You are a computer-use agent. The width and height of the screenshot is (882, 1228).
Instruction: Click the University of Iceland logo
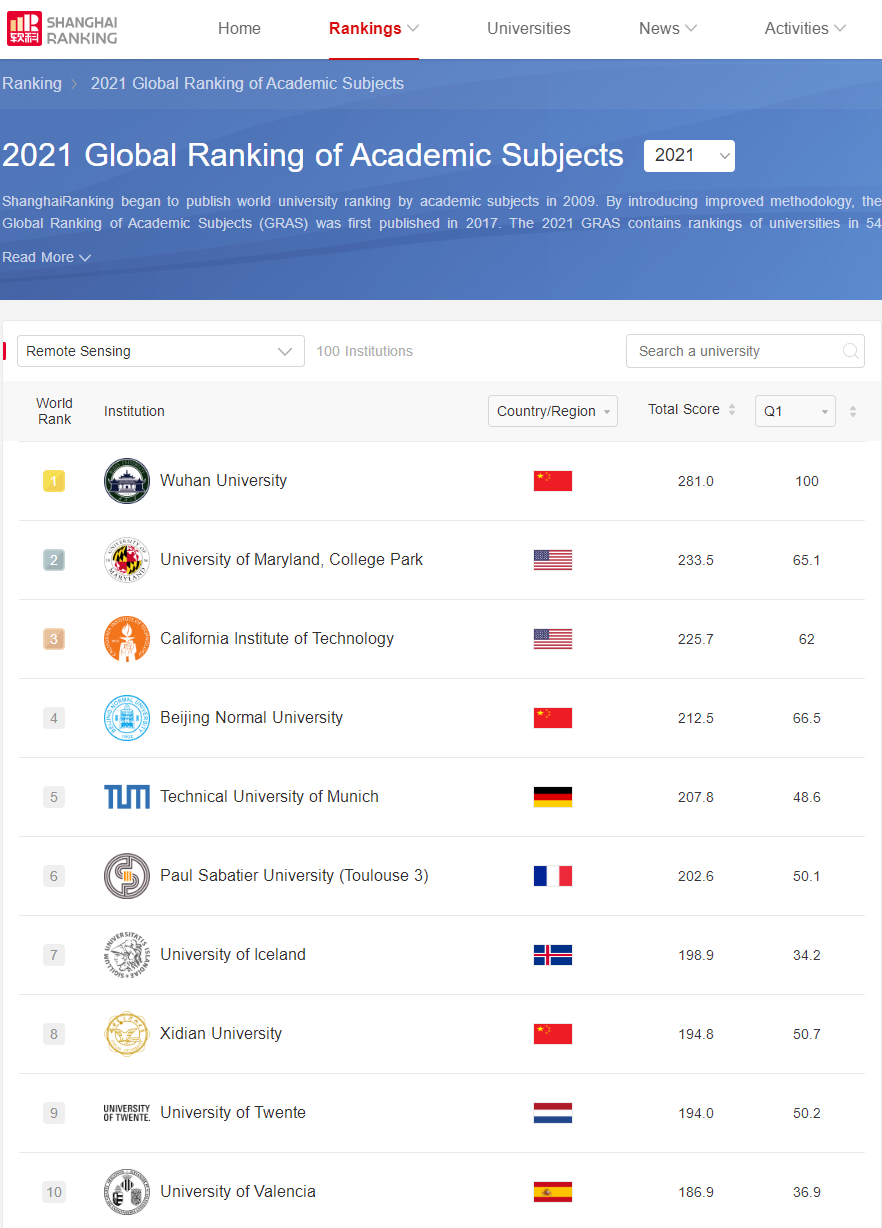click(x=127, y=955)
